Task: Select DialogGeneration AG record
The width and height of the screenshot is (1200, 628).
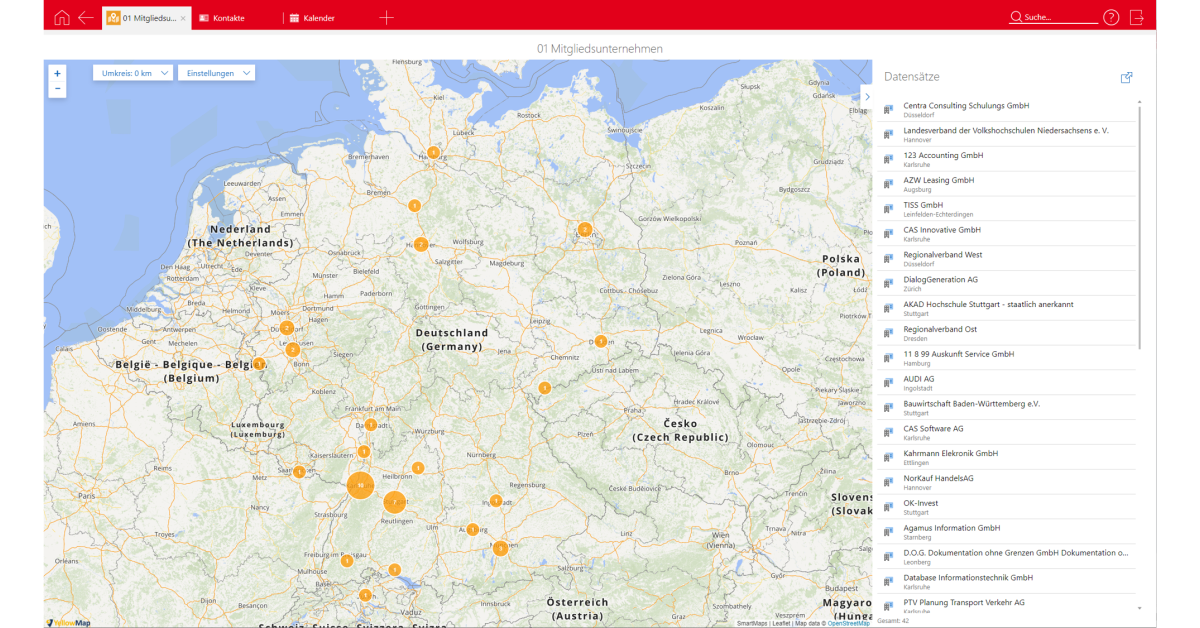Action: click(1007, 283)
